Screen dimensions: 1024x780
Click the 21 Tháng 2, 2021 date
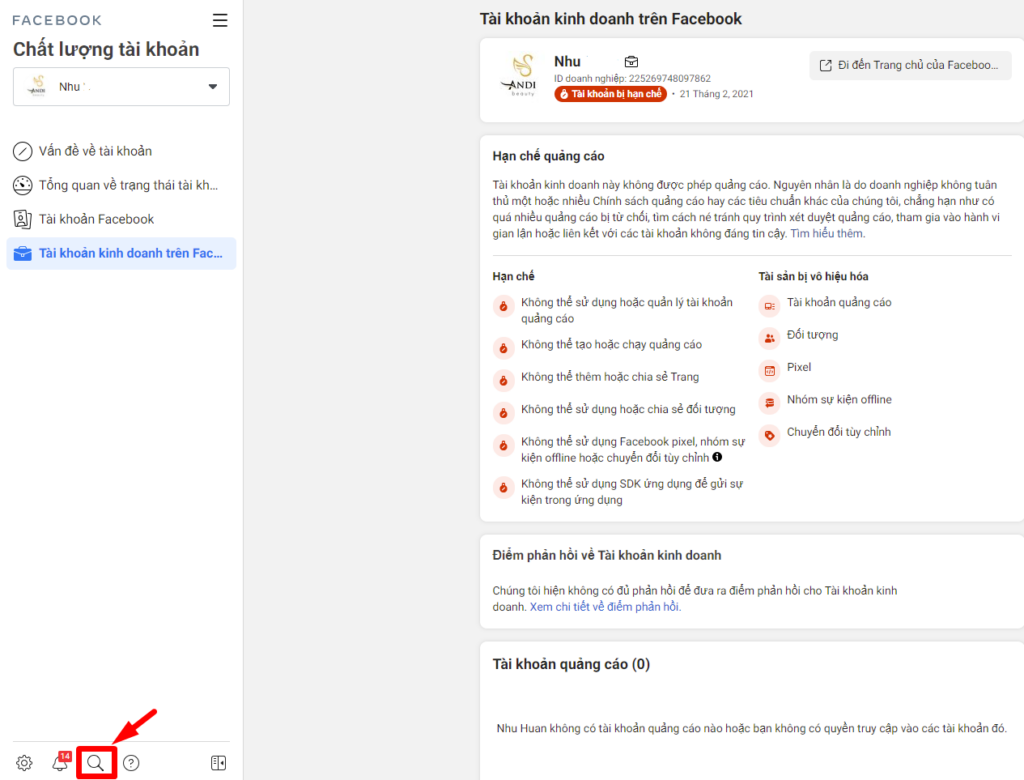716,94
